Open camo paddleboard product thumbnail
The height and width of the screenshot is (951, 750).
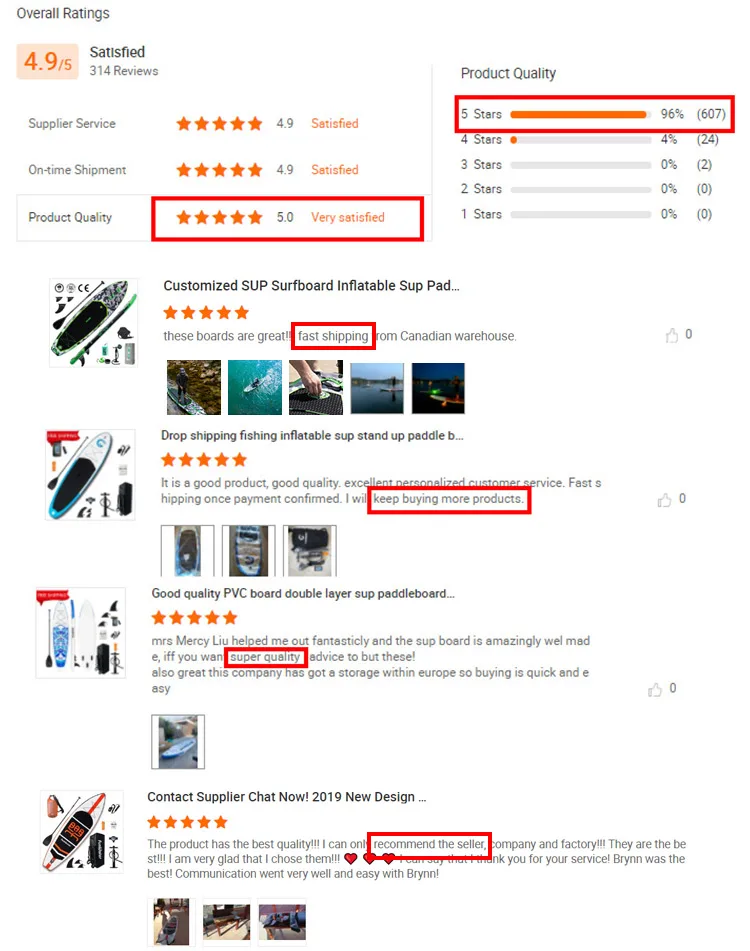click(x=93, y=323)
